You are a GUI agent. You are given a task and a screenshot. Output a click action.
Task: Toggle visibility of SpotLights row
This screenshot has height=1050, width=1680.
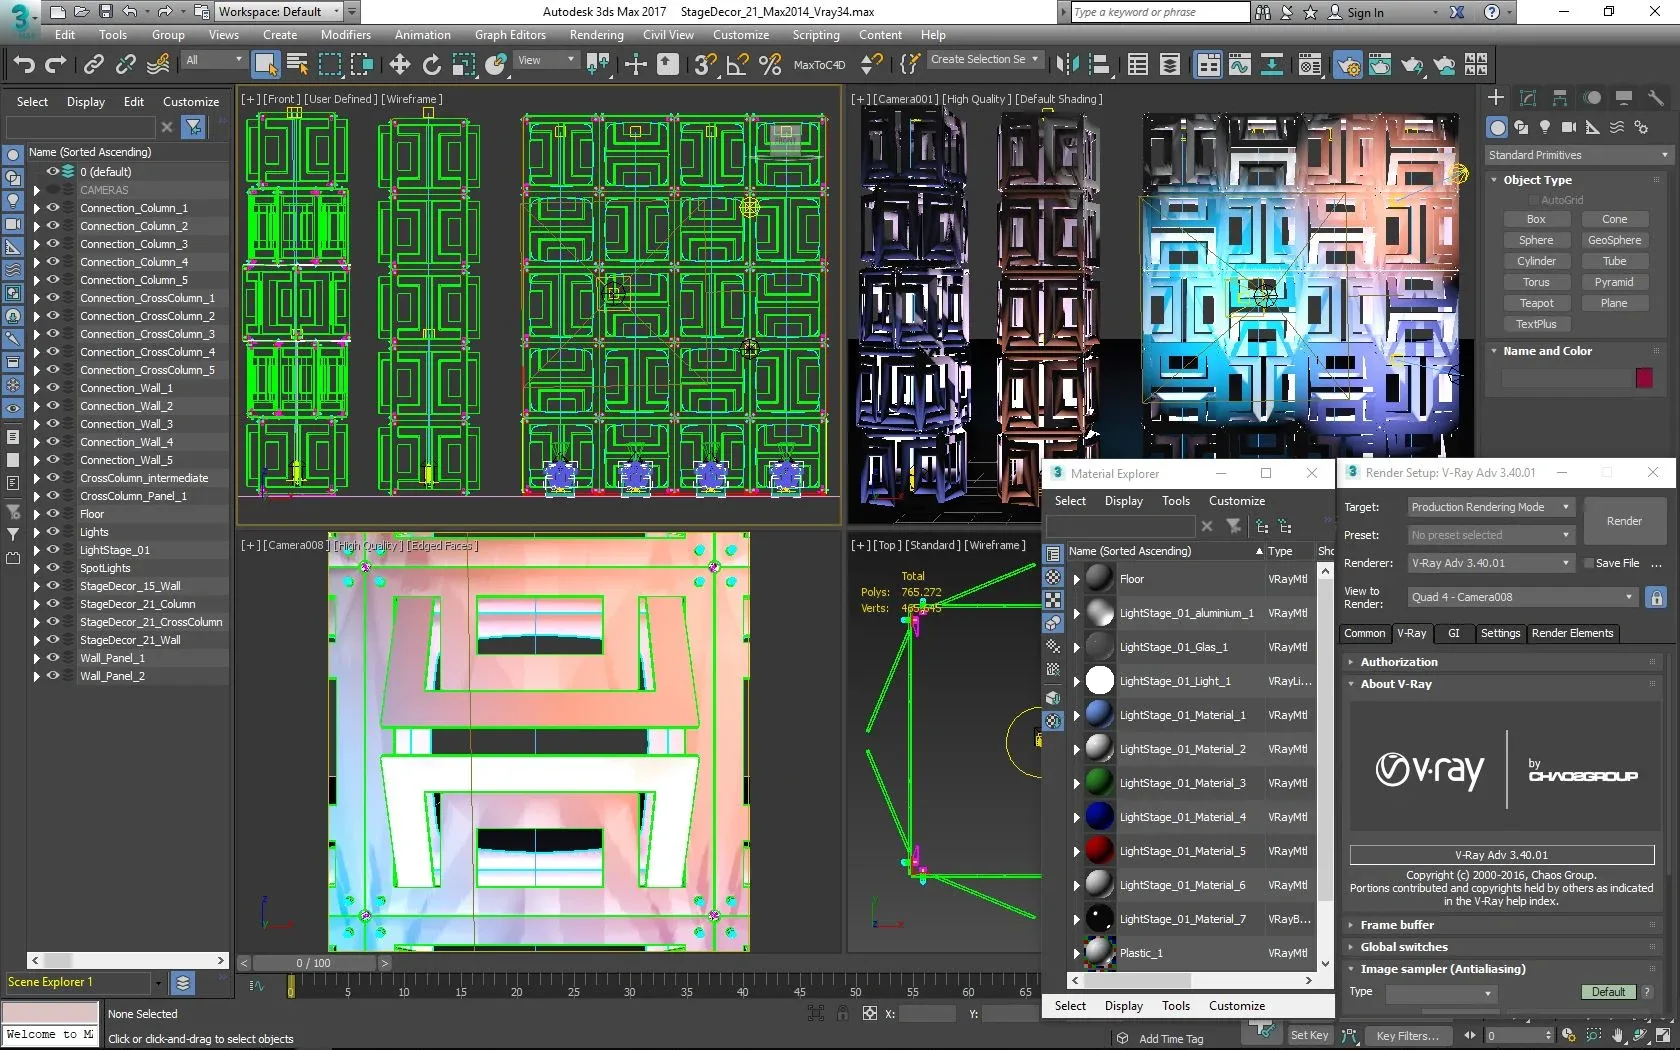click(x=53, y=568)
